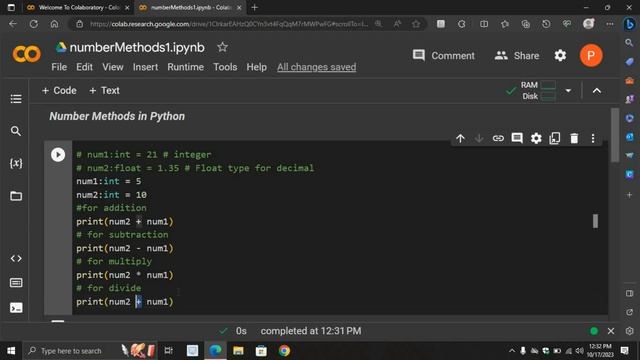
Task: Open browser settings and more menu
Action: [x=610, y=24]
